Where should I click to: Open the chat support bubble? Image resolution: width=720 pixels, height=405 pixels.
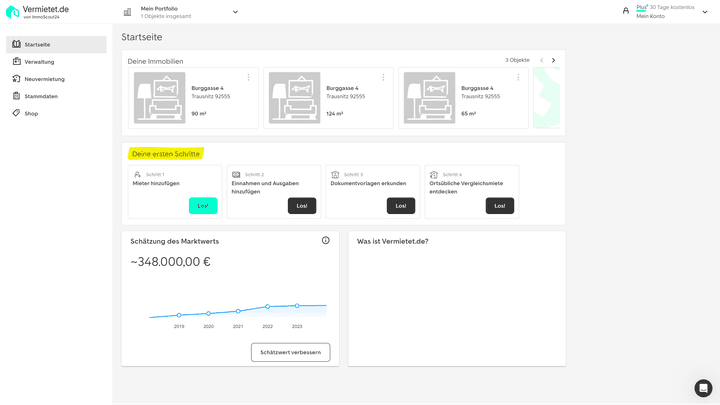703,388
